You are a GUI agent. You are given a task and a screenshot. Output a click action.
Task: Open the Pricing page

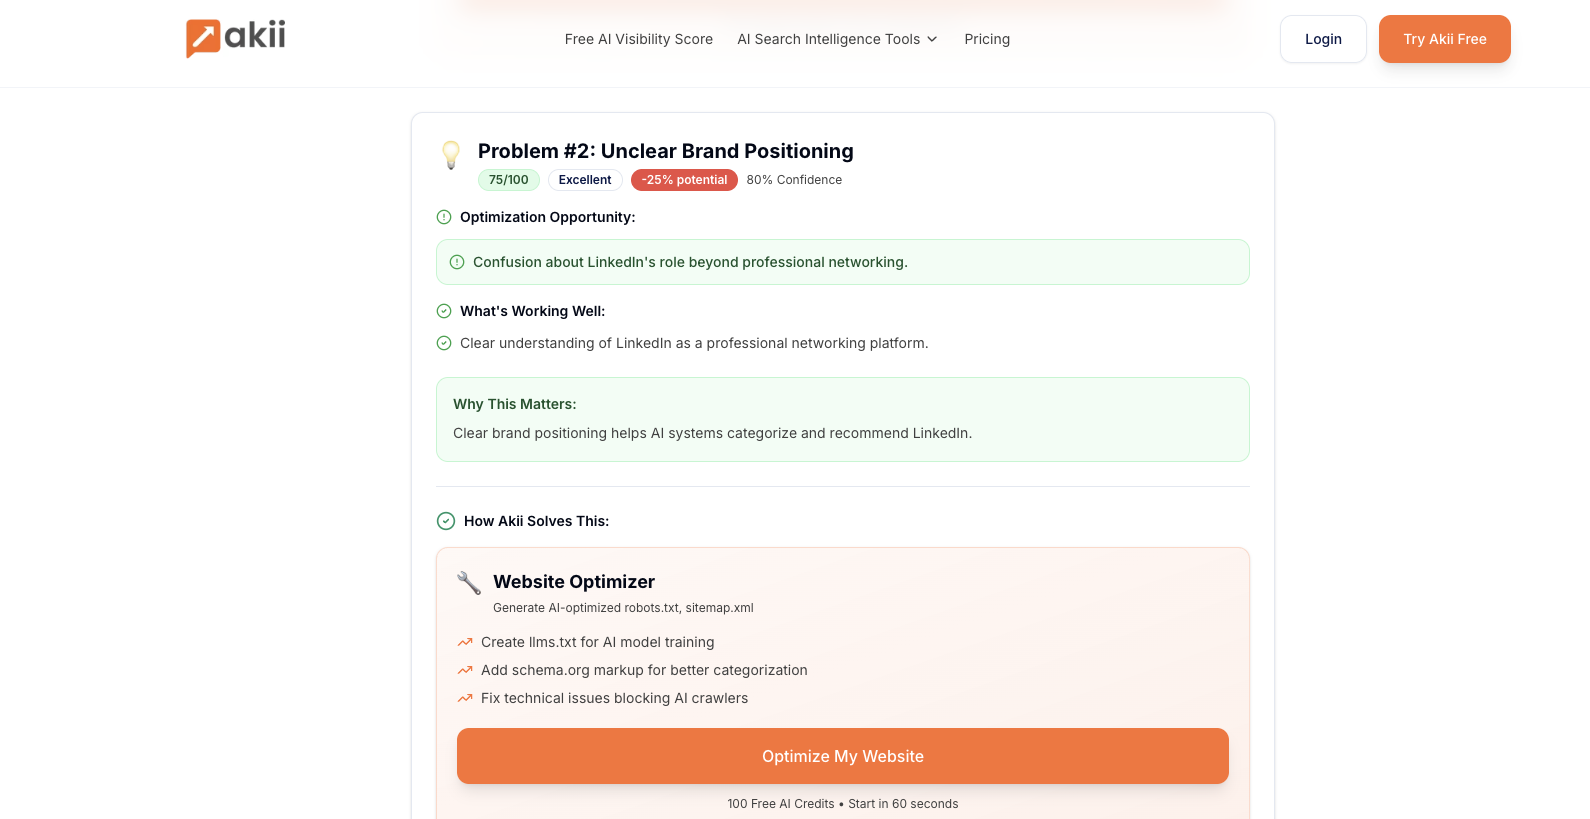tap(987, 39)
